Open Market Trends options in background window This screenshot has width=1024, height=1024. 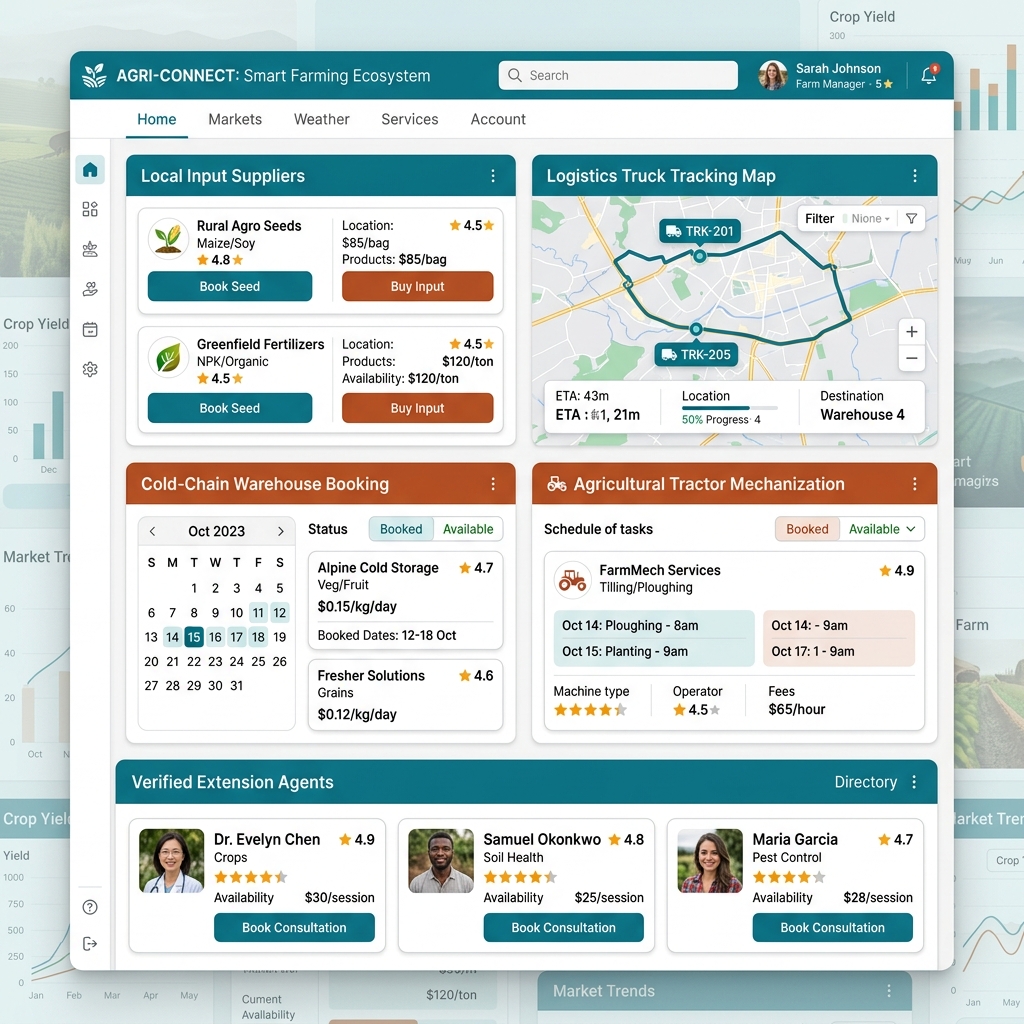pos(889,991)
